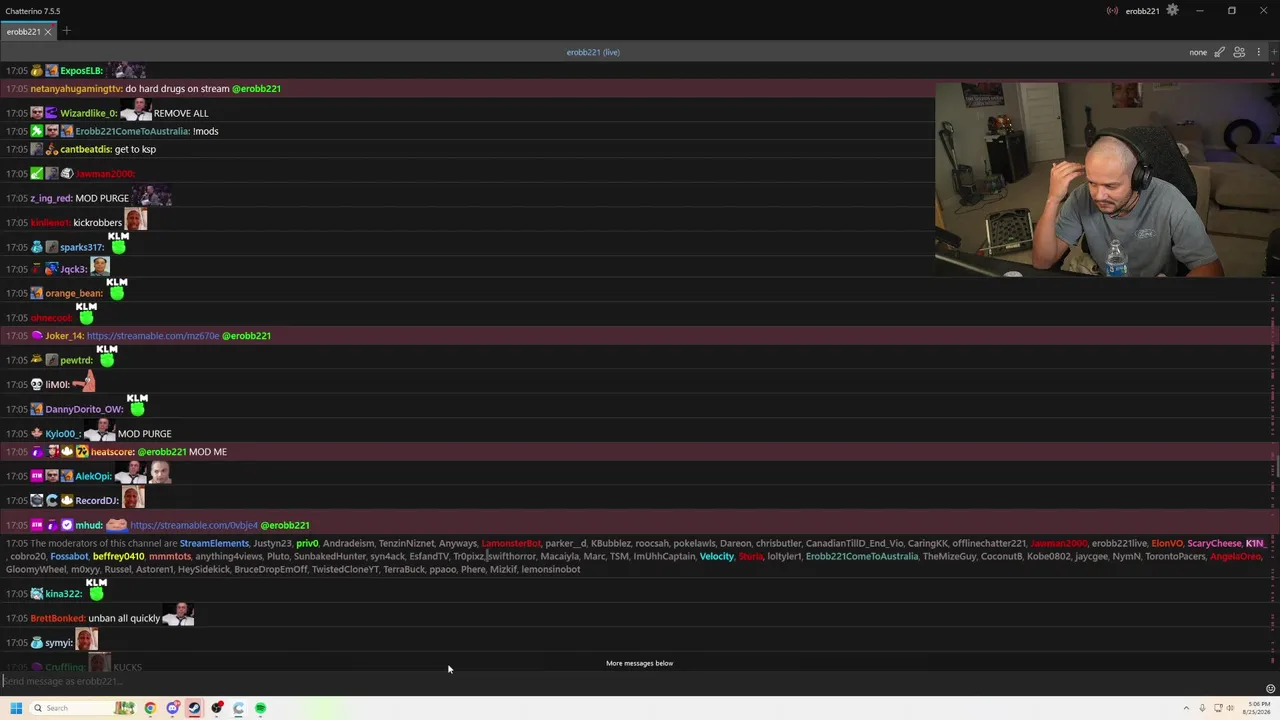
Task: Click the emote in Wizardlike_0's REMOVE ALL message
Action: (x=136, y=110)
